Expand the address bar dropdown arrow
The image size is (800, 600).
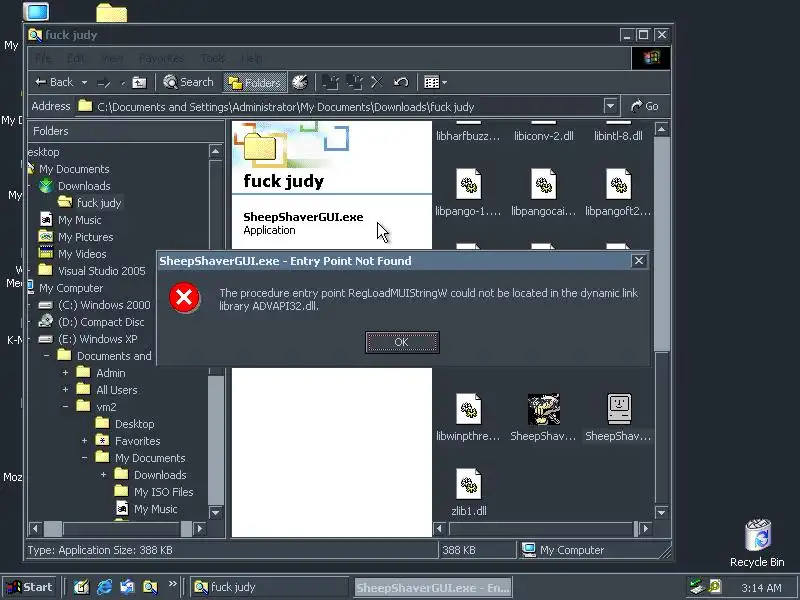[611, 106]
